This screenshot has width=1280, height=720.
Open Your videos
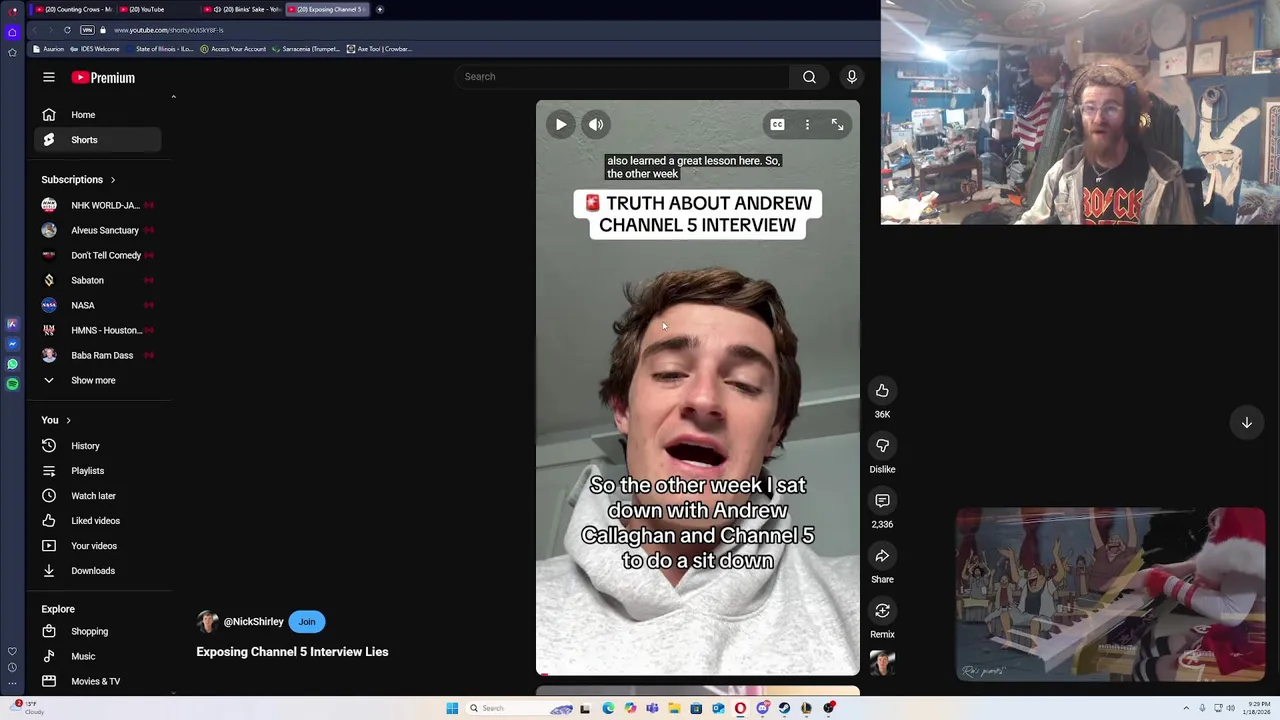coord(98,546)
